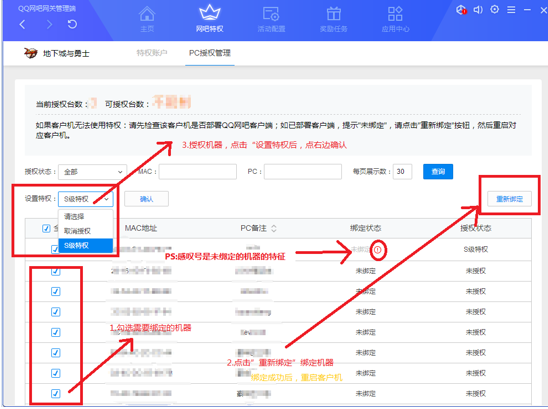Screen dimensions: 548x409
Task: Open the hamburger menu icon
Action: point(511,10)
